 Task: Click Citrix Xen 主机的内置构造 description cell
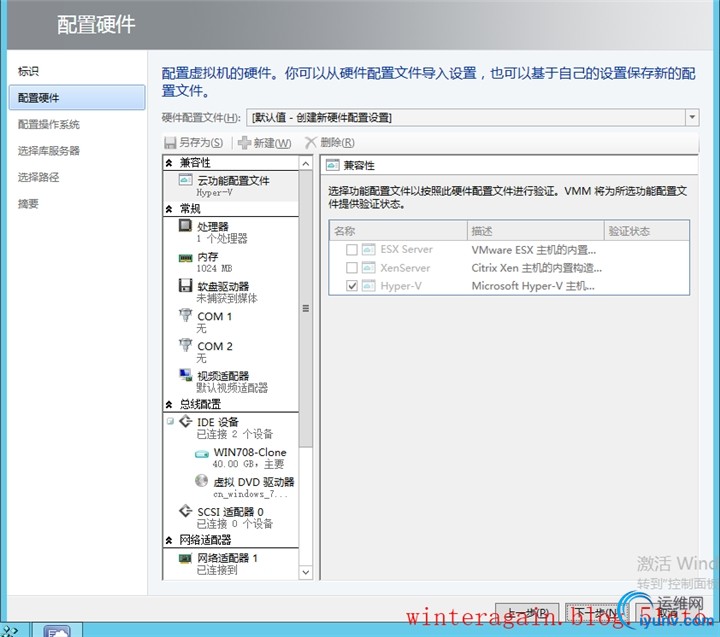point(536,268)
